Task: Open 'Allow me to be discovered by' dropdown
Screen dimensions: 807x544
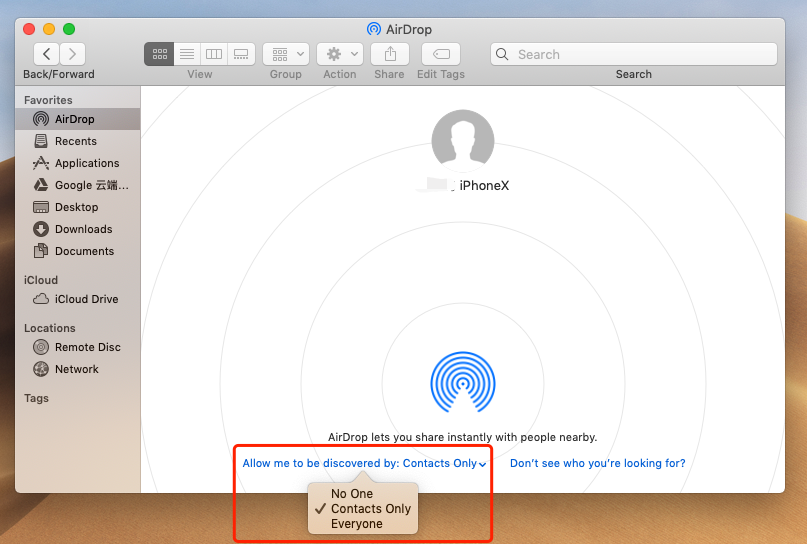Action: [x=364, y=463]
